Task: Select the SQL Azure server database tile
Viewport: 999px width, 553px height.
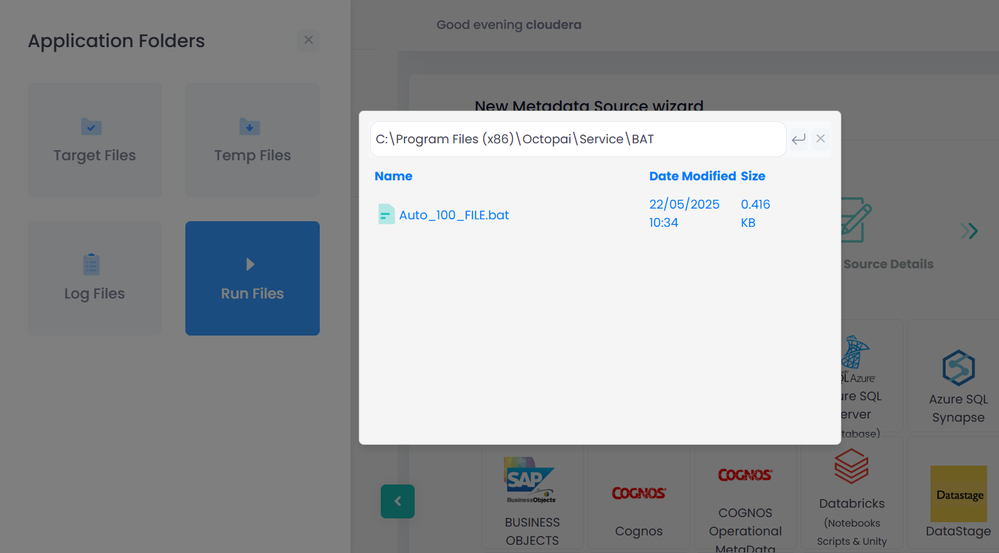Action: pyautogui.click(x=870, y=376)
